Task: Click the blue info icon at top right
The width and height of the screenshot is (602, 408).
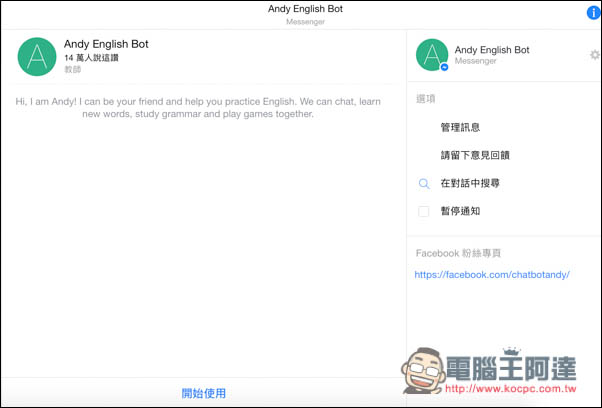Action: click(594, 13)
